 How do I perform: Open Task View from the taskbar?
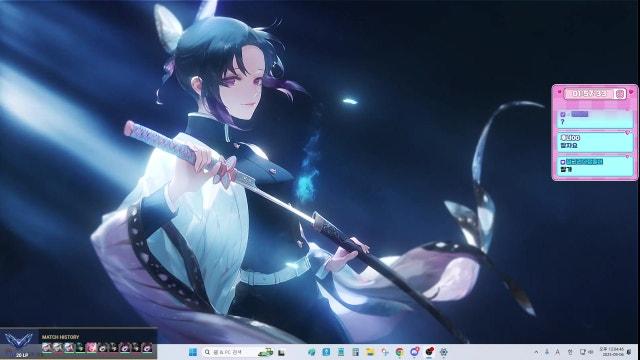pos(281,352)
